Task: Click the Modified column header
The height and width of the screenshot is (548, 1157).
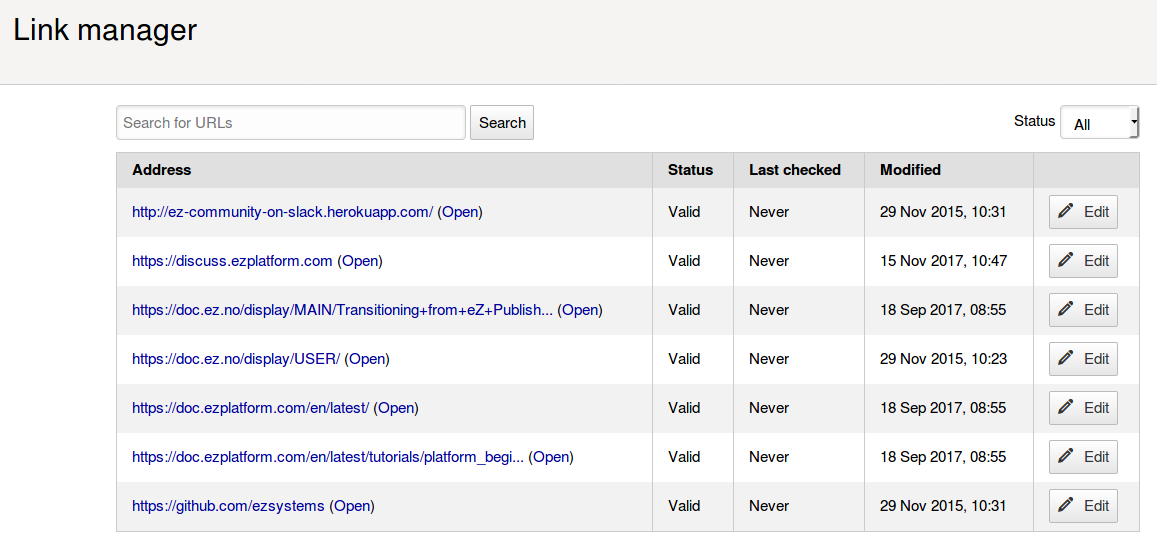Action: pos(910,170)
